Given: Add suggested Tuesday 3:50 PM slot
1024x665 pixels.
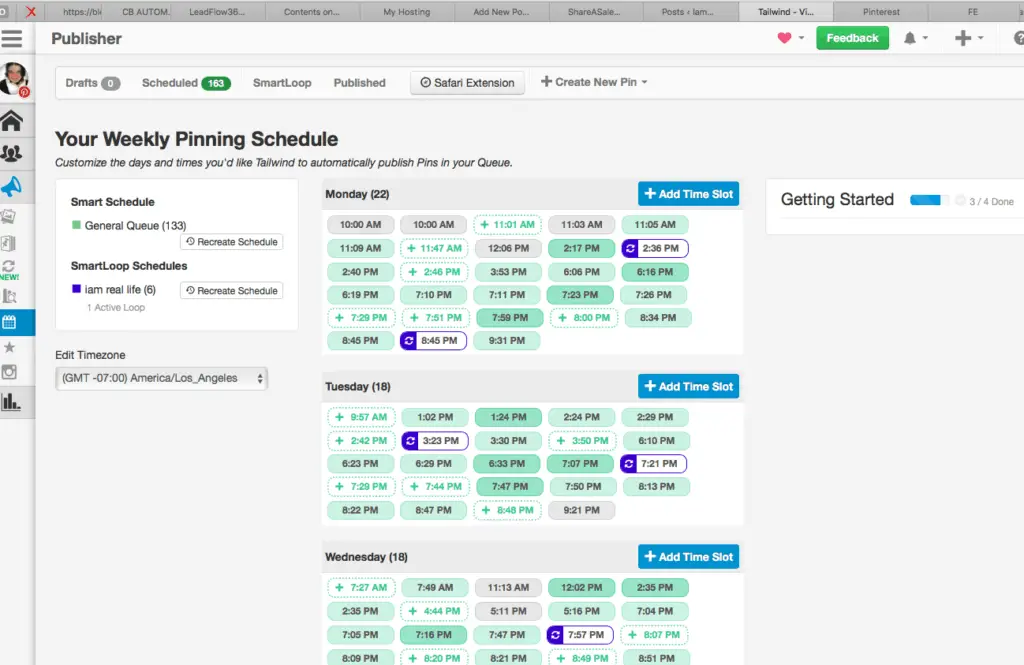Looking at the screenshot, I should [x=581, y=440].
